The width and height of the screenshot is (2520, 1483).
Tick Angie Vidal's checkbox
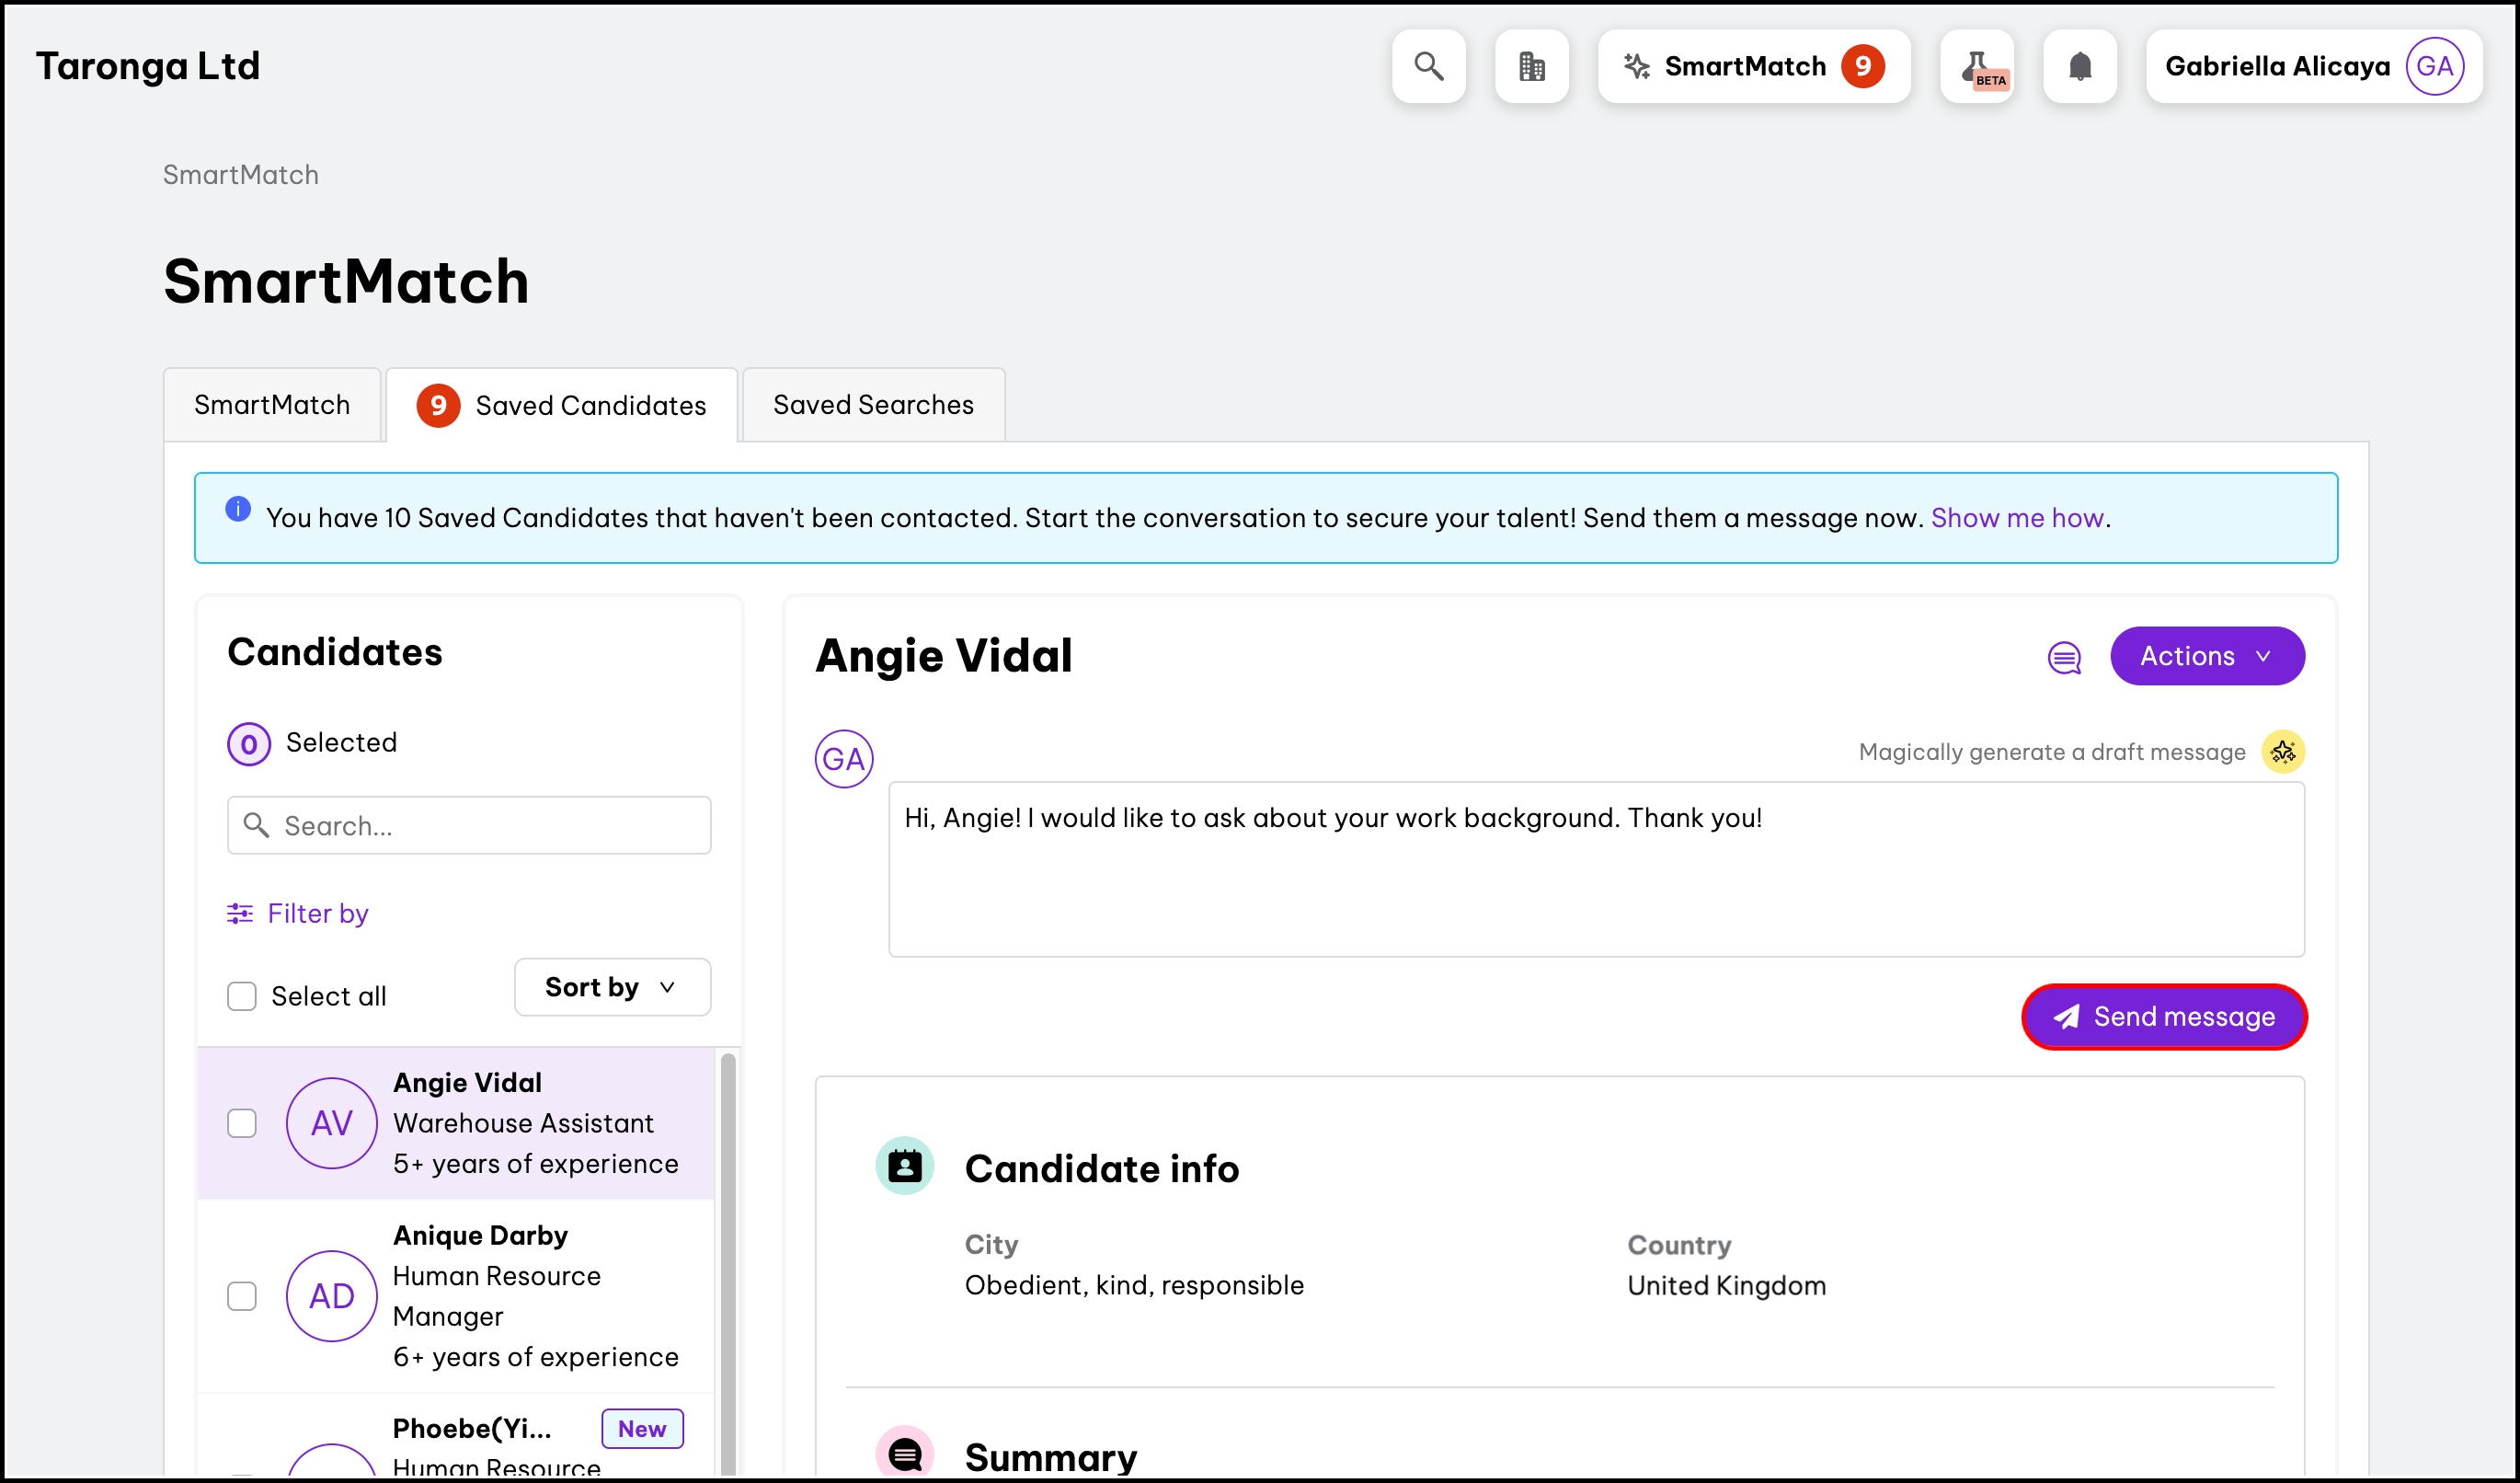[242, 1123]
